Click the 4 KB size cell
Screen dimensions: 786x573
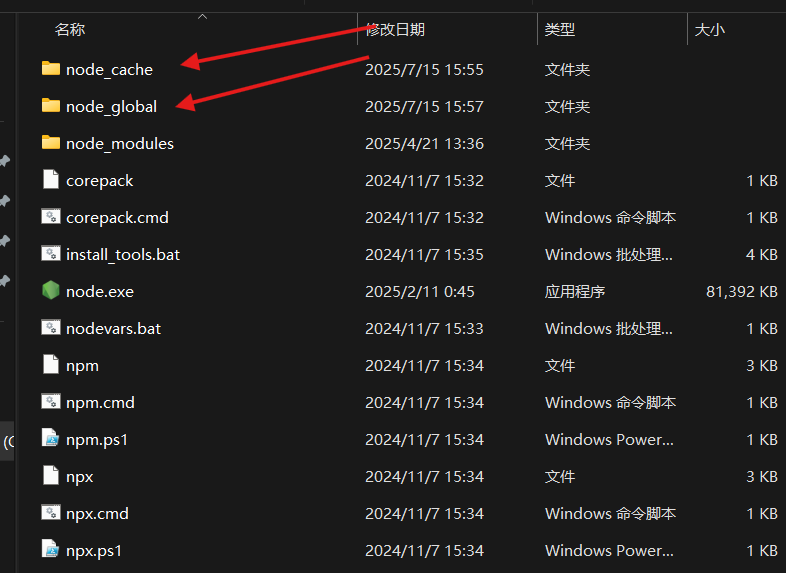click(761, 255)
